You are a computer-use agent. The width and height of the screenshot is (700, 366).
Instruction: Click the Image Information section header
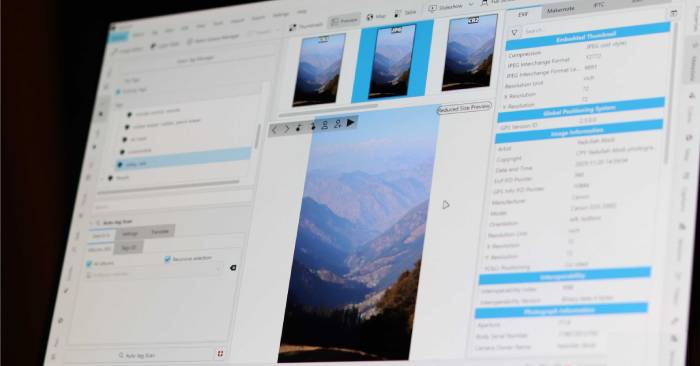tap(579, 132)
